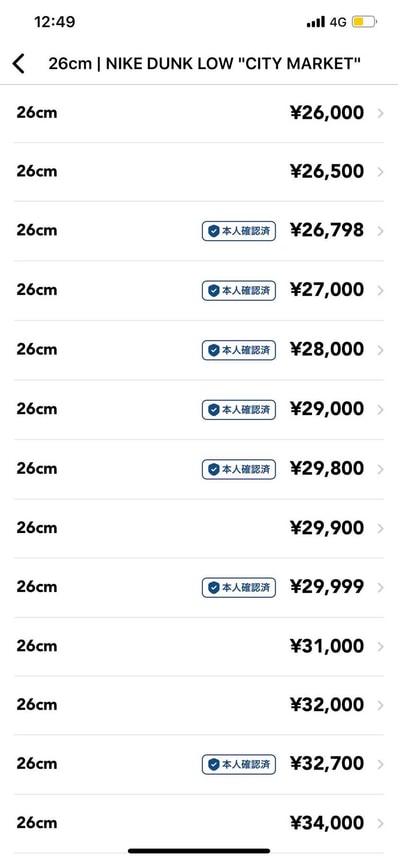The height and width of the screenshot is (861, 398).
Task: Tap the 26cm label in ¥28,000 row
Action: point(36,349)
